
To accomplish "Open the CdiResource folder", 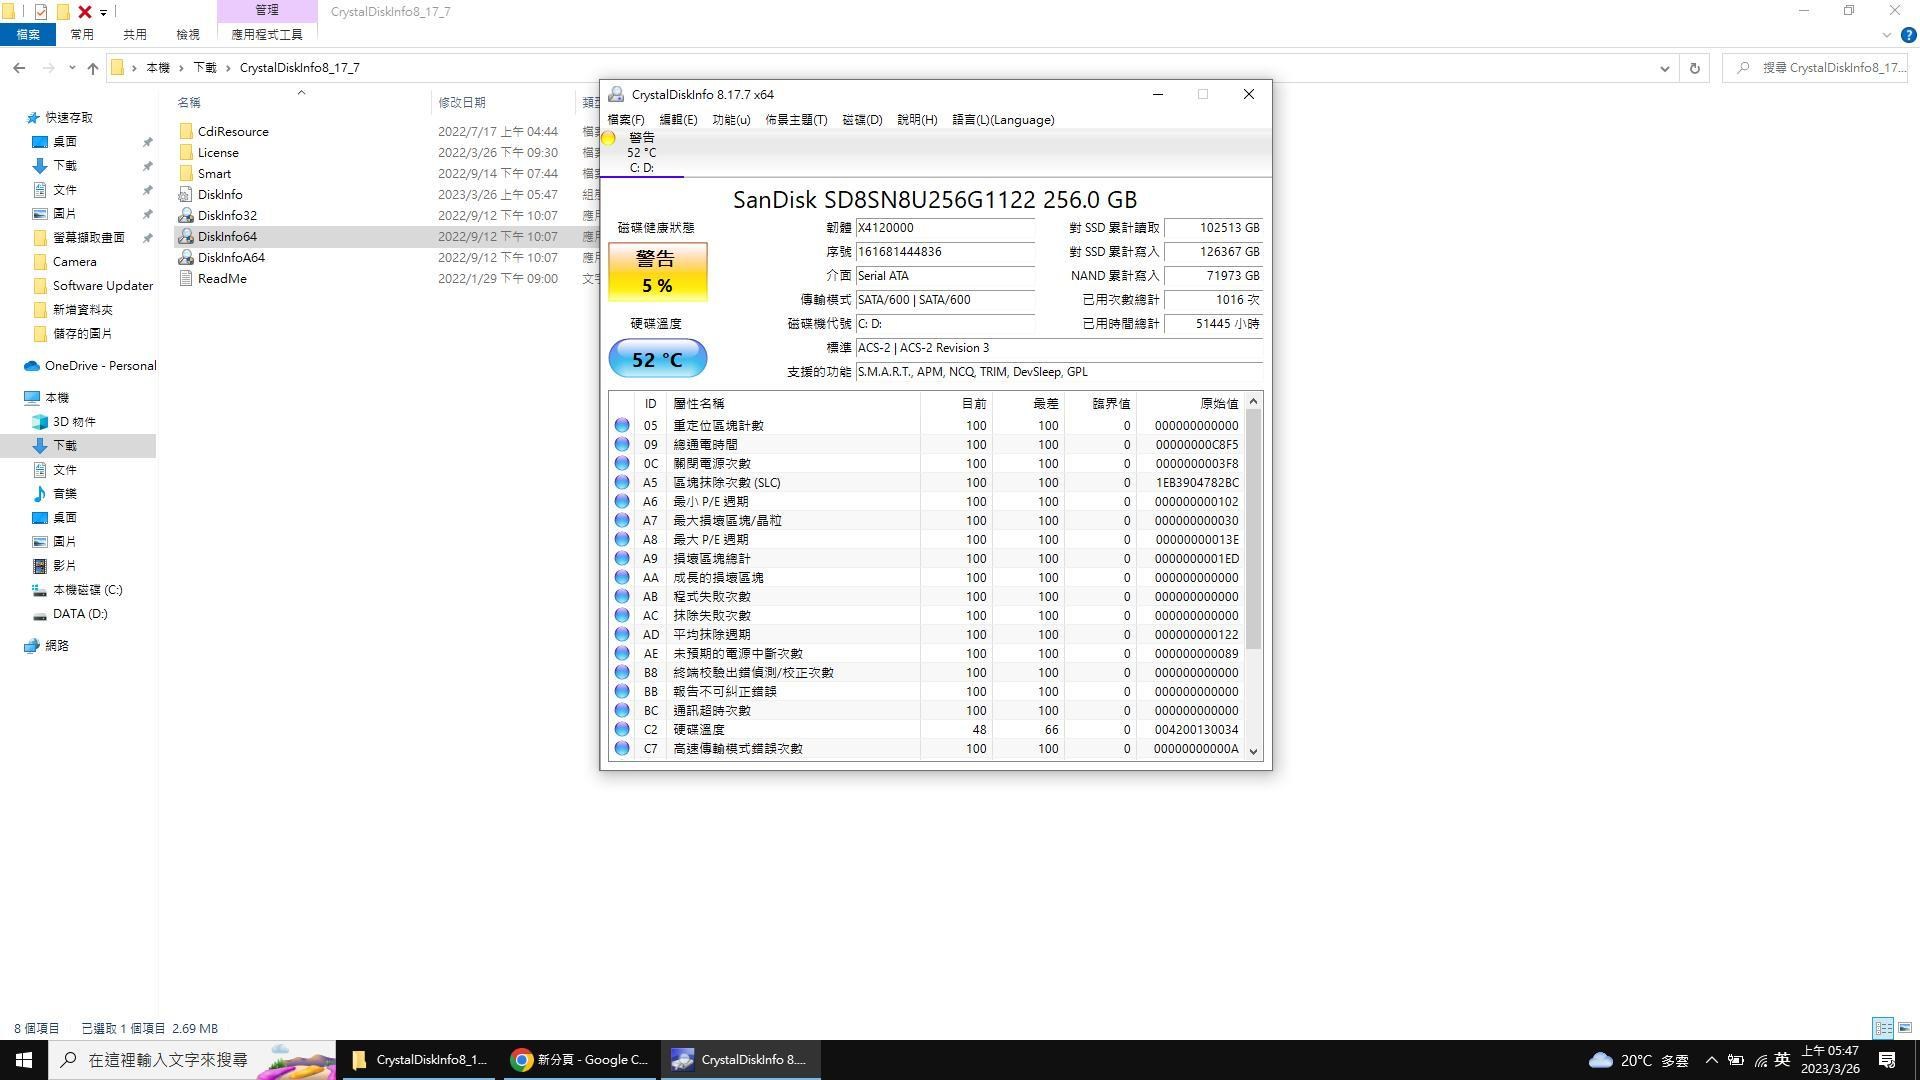I will click(x=232, y=132).
